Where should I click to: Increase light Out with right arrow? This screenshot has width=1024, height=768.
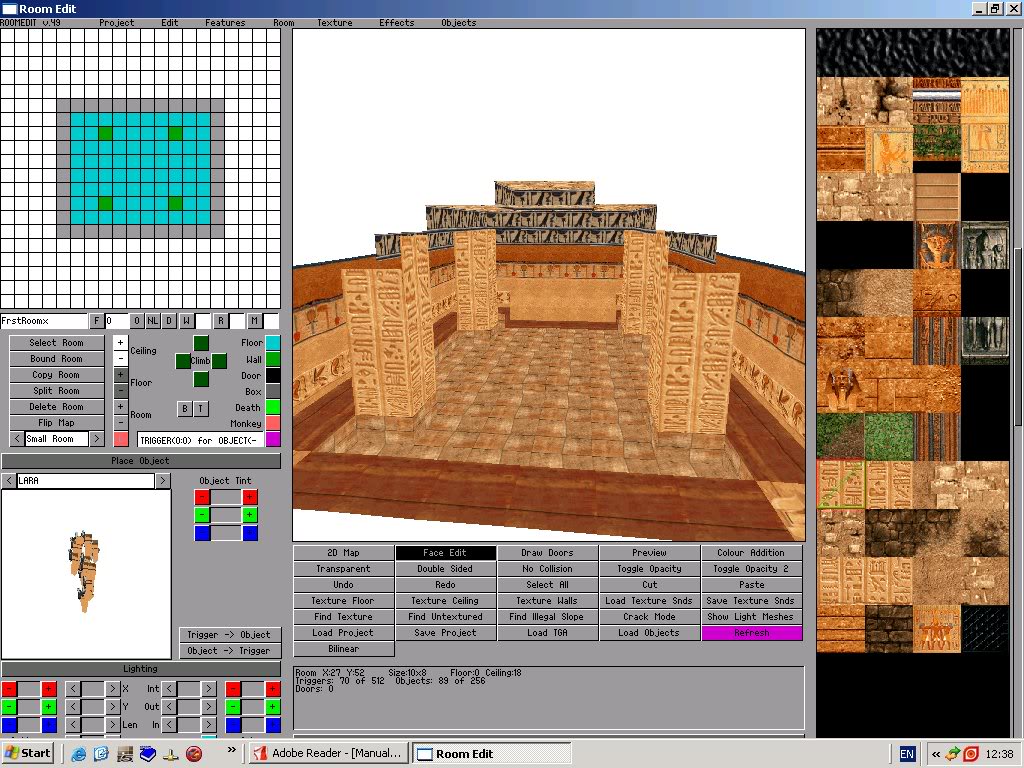point(208,707)
